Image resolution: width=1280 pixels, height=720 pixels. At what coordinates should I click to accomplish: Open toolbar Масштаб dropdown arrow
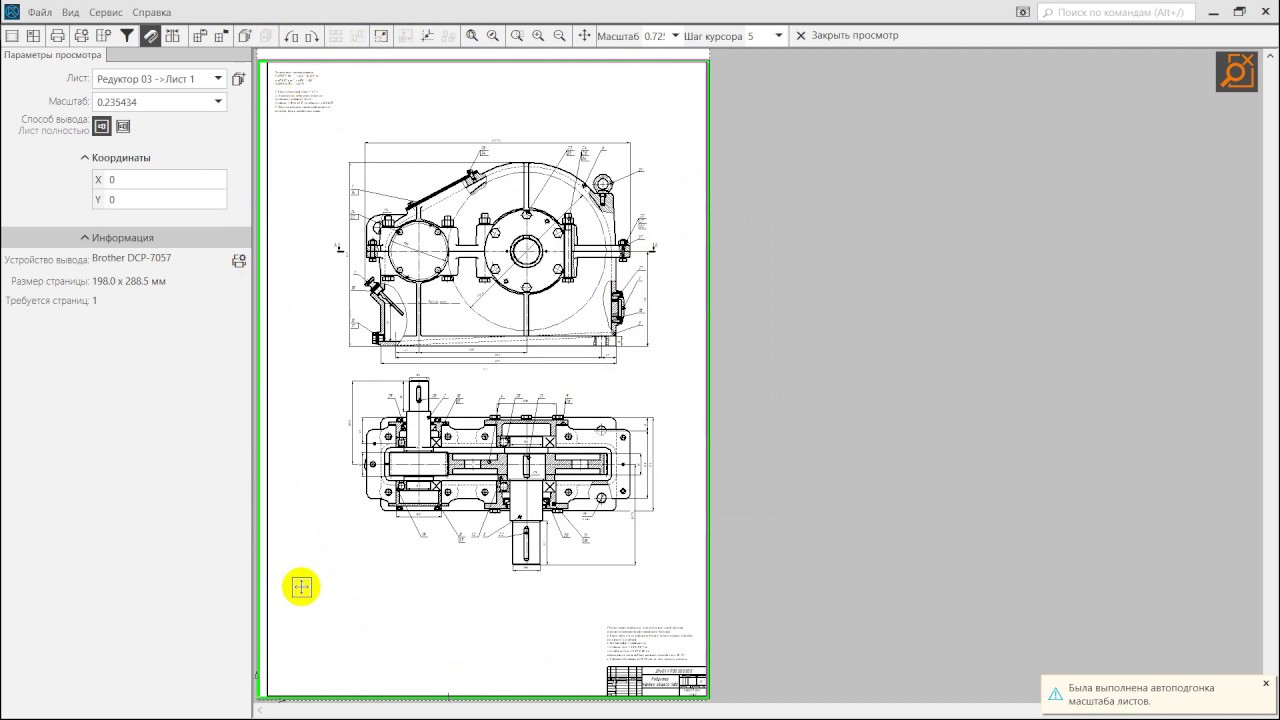click(x=675, y=36)
